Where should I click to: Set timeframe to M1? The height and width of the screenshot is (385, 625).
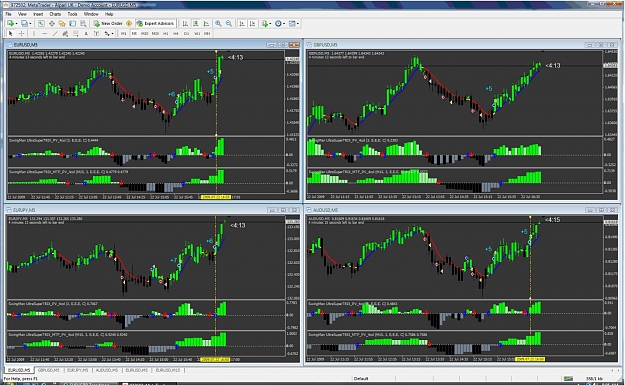click(124, 33)
